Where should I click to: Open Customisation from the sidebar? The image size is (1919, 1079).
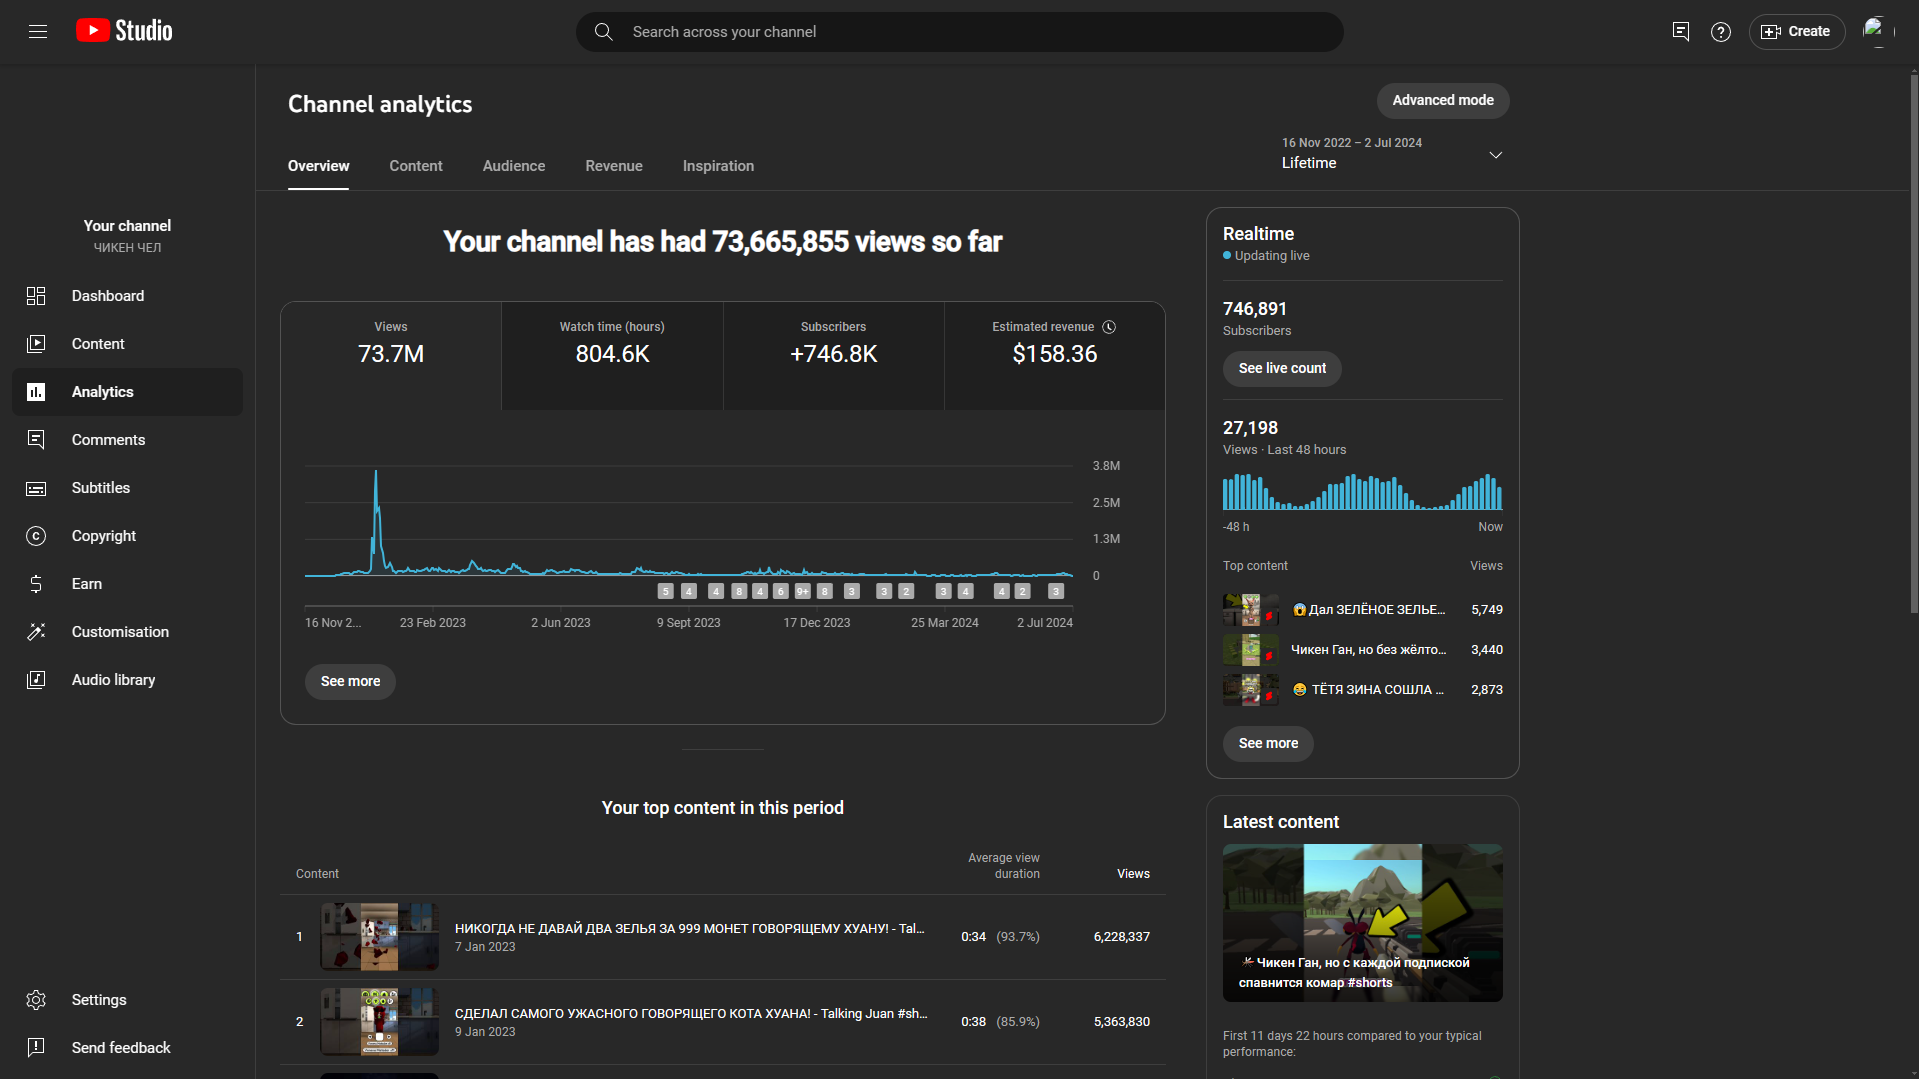click(x=120, y=632)
